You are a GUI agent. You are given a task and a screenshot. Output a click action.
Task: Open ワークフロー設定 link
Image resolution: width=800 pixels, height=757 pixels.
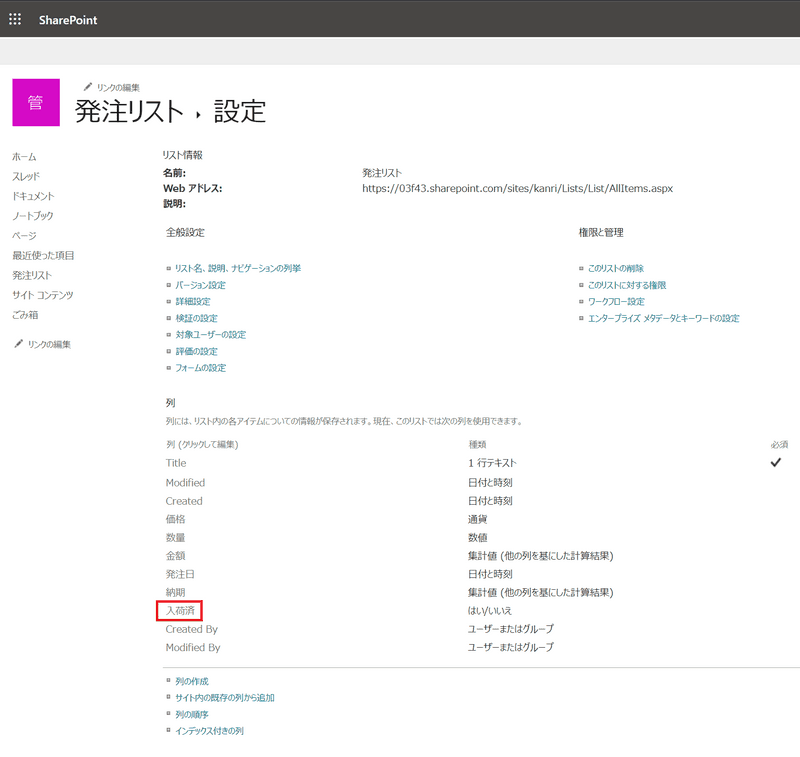[615, 301]
